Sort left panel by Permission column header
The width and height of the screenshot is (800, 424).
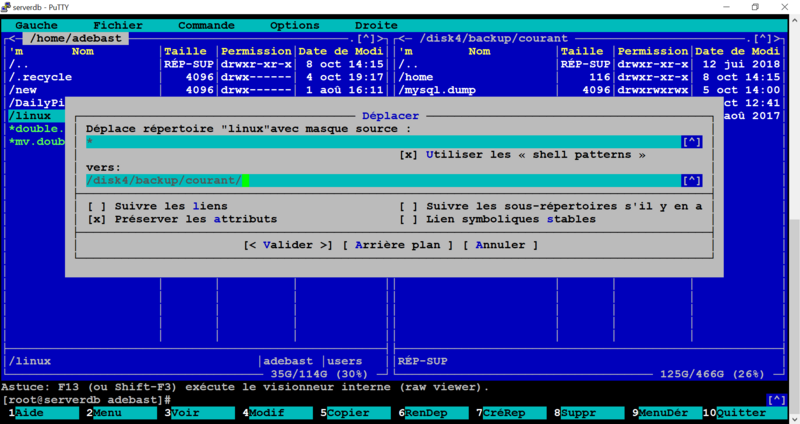pyautogui.click(x=256, y=52)
